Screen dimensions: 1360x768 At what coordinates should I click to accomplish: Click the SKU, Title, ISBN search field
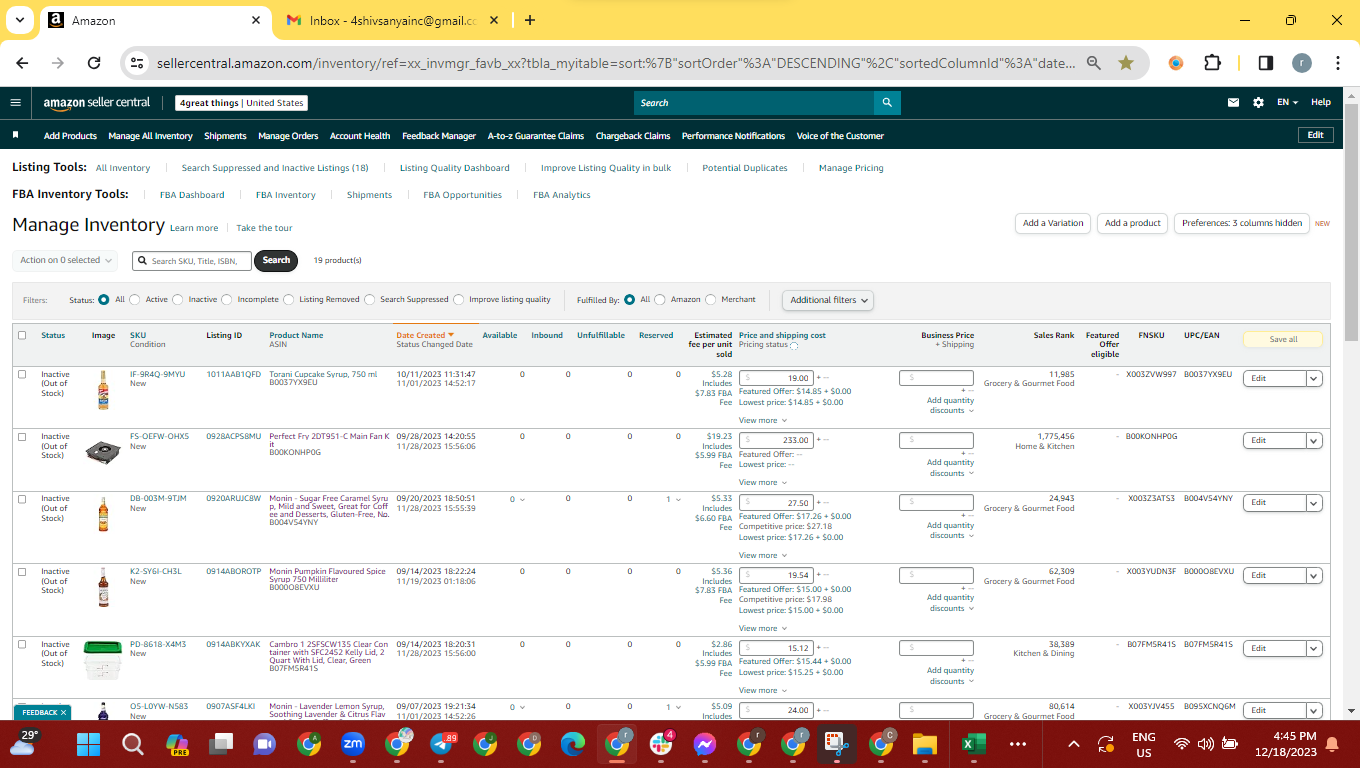point(192,260)
